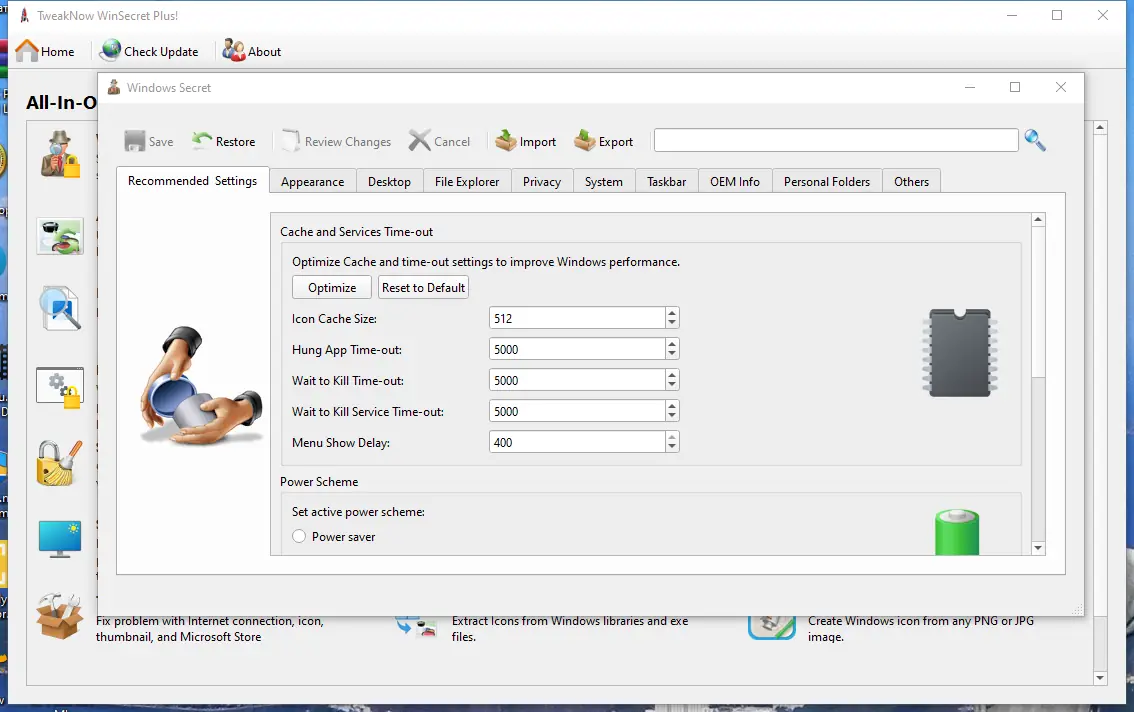1134x712 pixels.
Task: Click the monitor brightness sidebar icon
Action: [60, 540]
